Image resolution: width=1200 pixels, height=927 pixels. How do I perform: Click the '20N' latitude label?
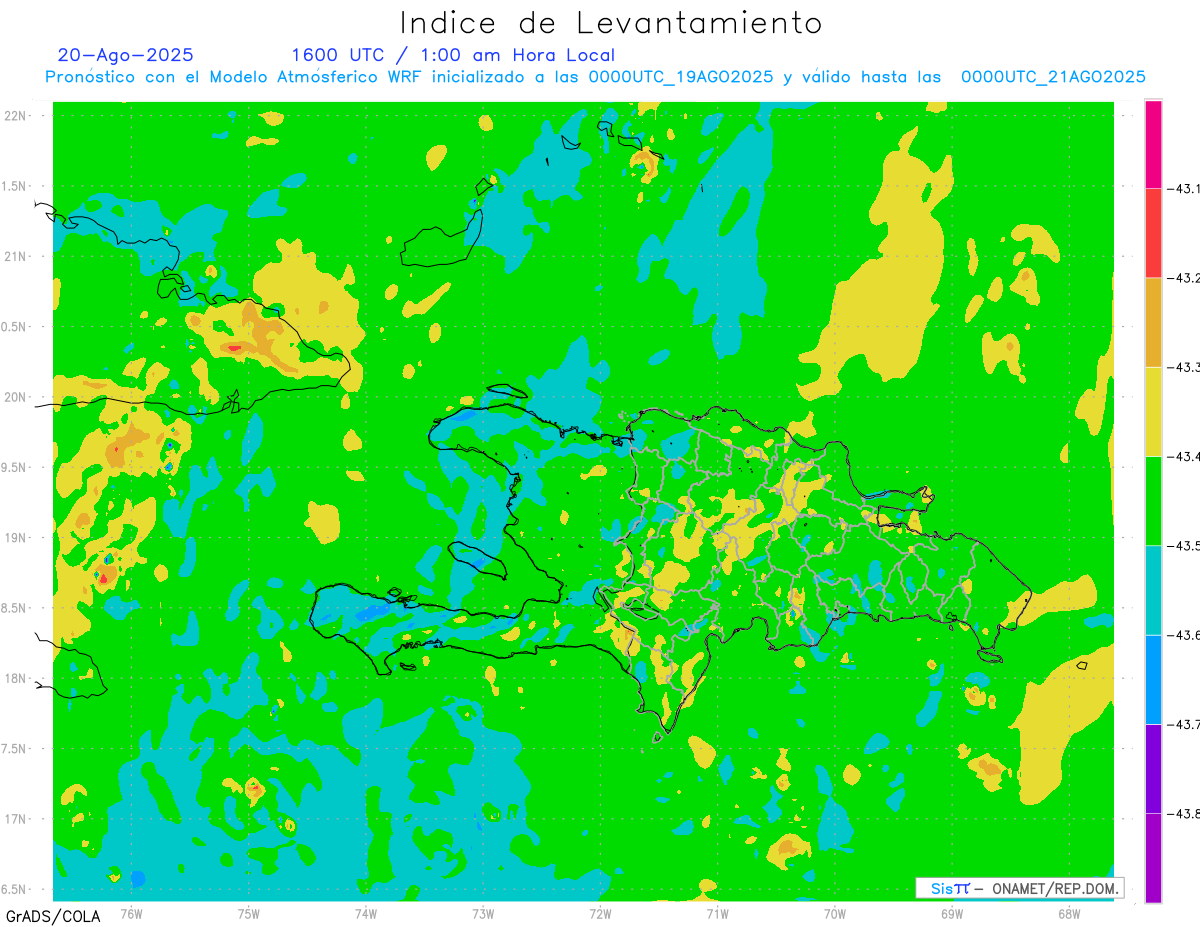click(x=15, y=397)
